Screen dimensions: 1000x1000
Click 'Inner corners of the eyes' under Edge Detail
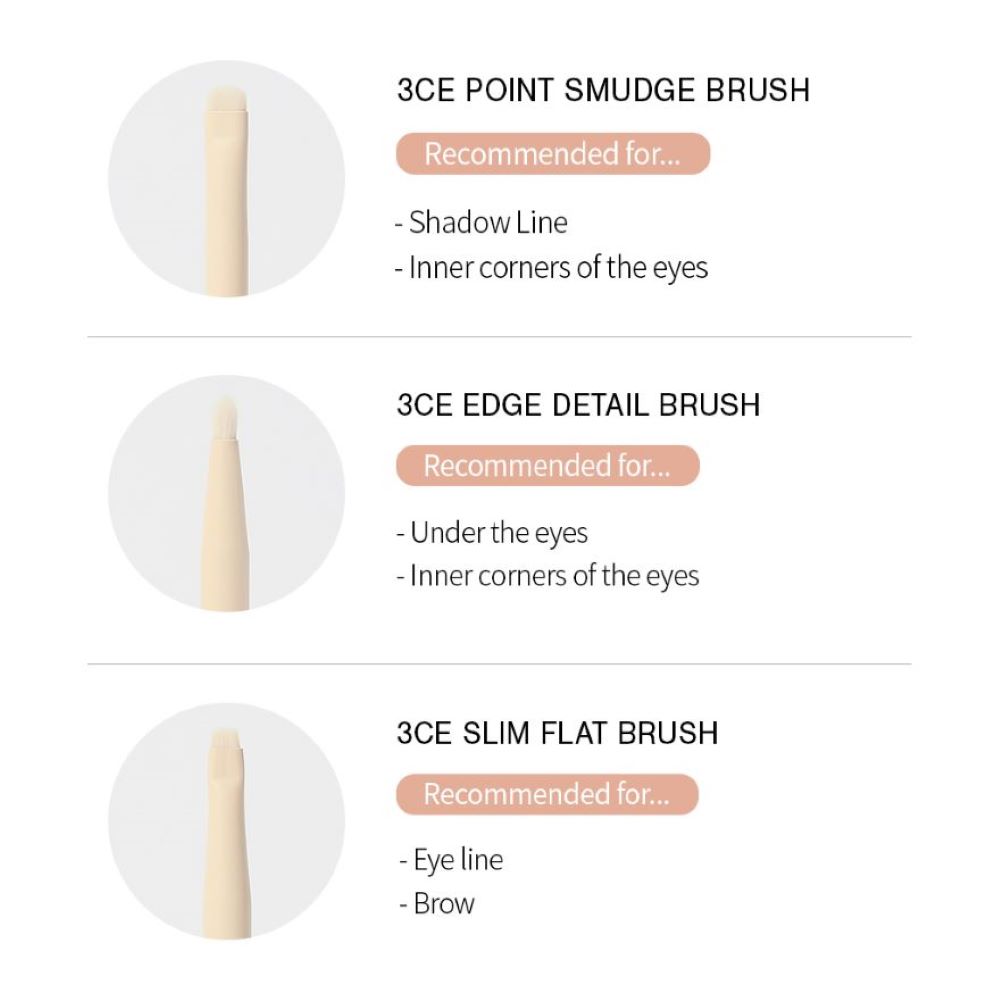point(554,575)
